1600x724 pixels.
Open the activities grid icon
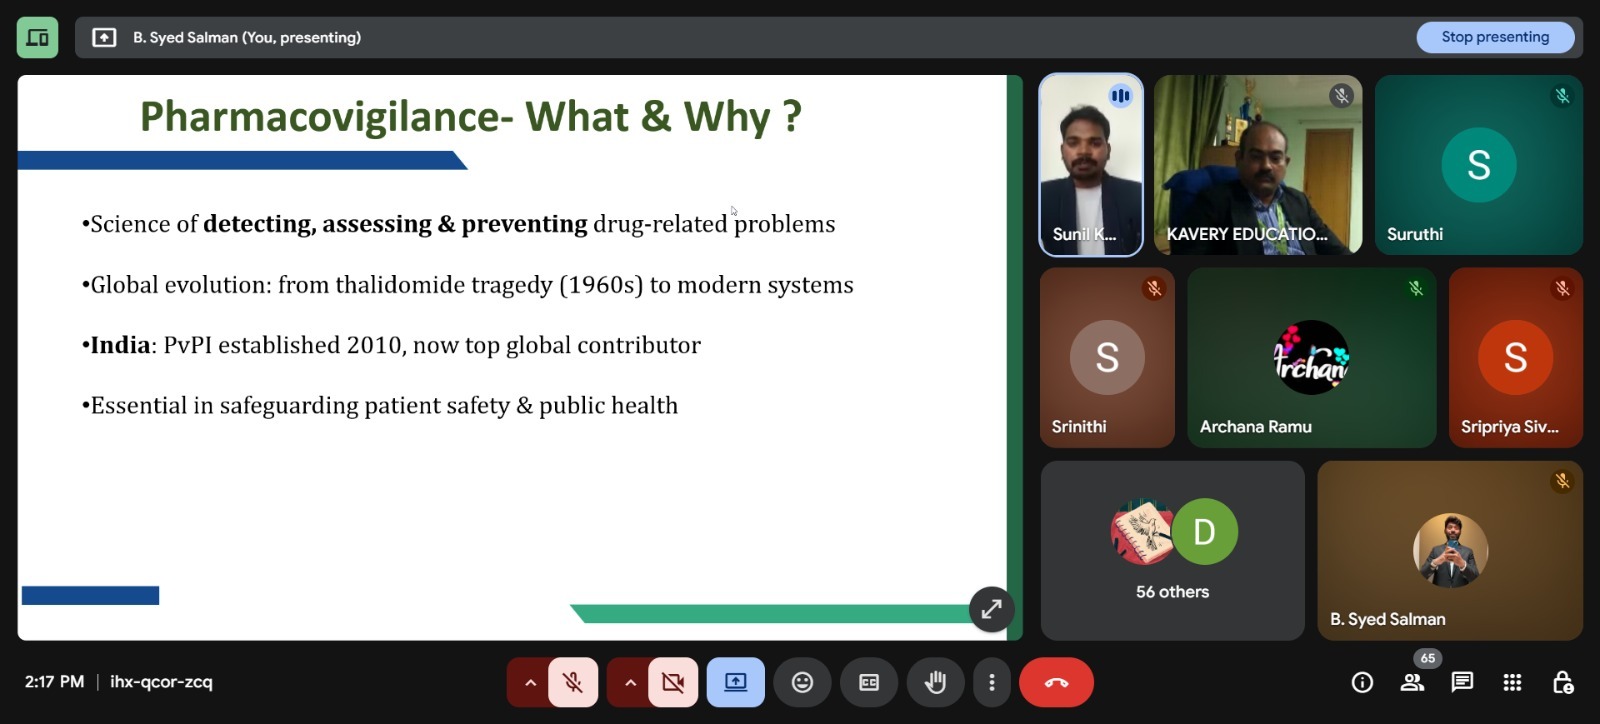click(1512, 682)
